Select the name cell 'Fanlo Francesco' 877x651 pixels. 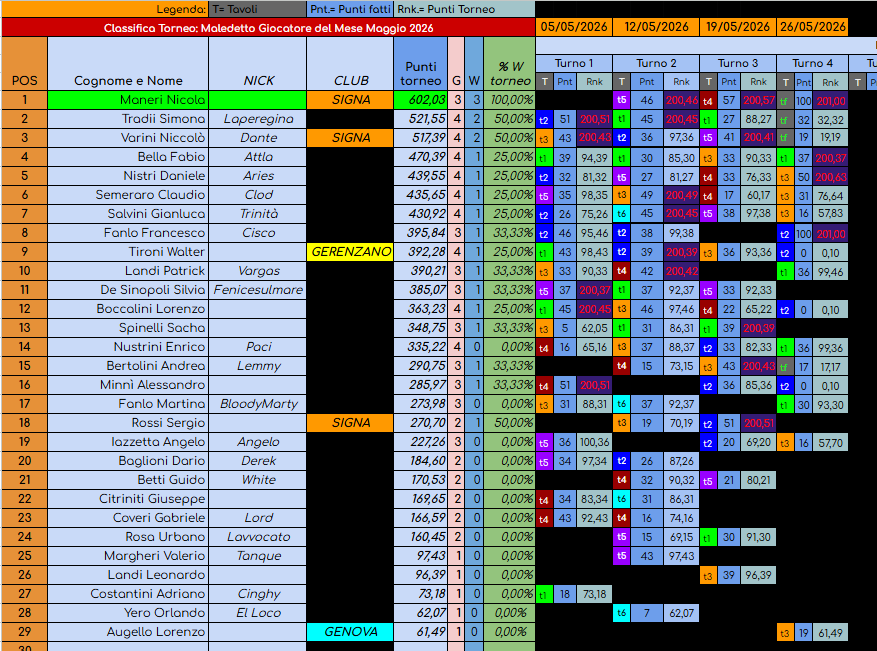tap(128, 233)
